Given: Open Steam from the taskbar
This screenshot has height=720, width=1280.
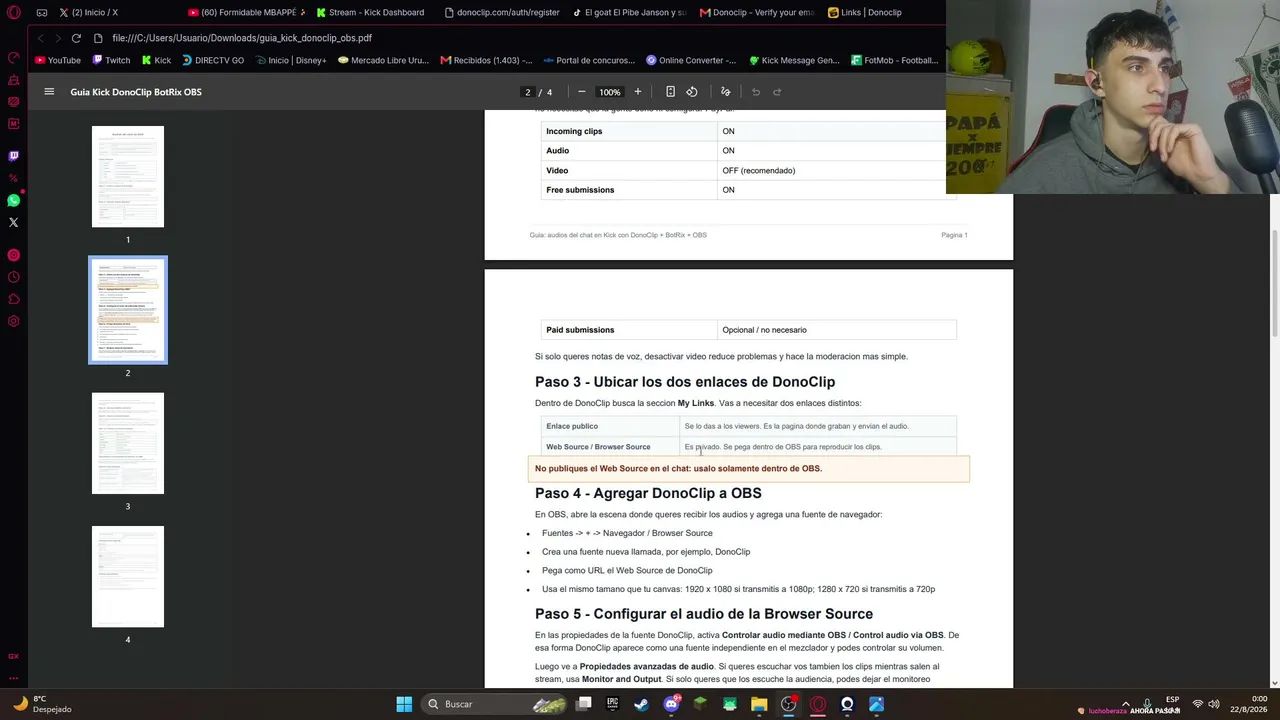Looking at the screenshot, I should [642, 704].
